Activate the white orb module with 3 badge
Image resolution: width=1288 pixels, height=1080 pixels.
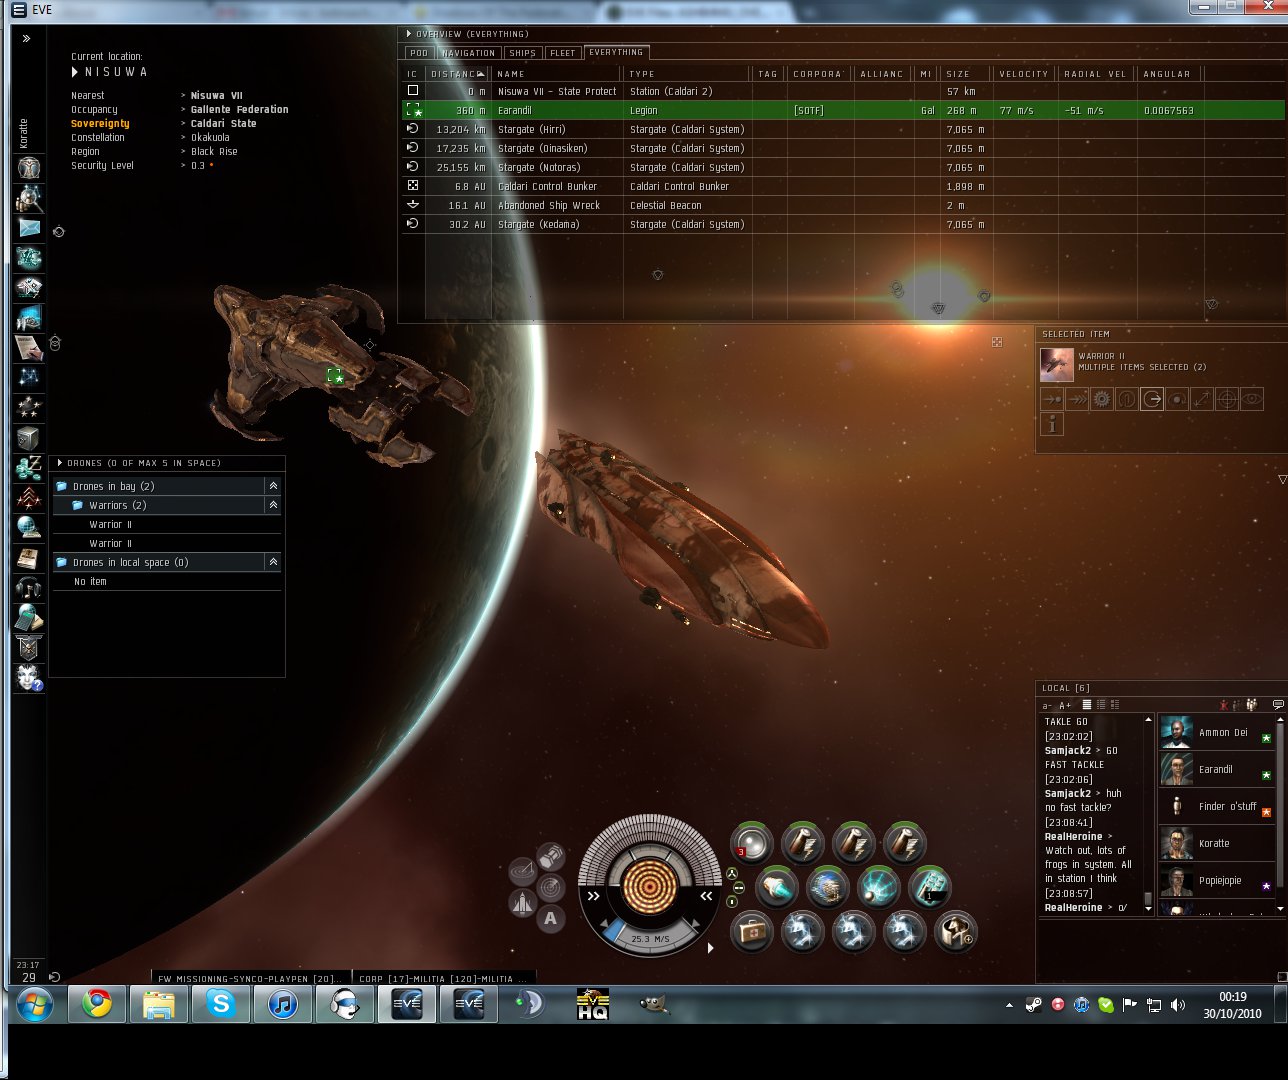[752, 843]
